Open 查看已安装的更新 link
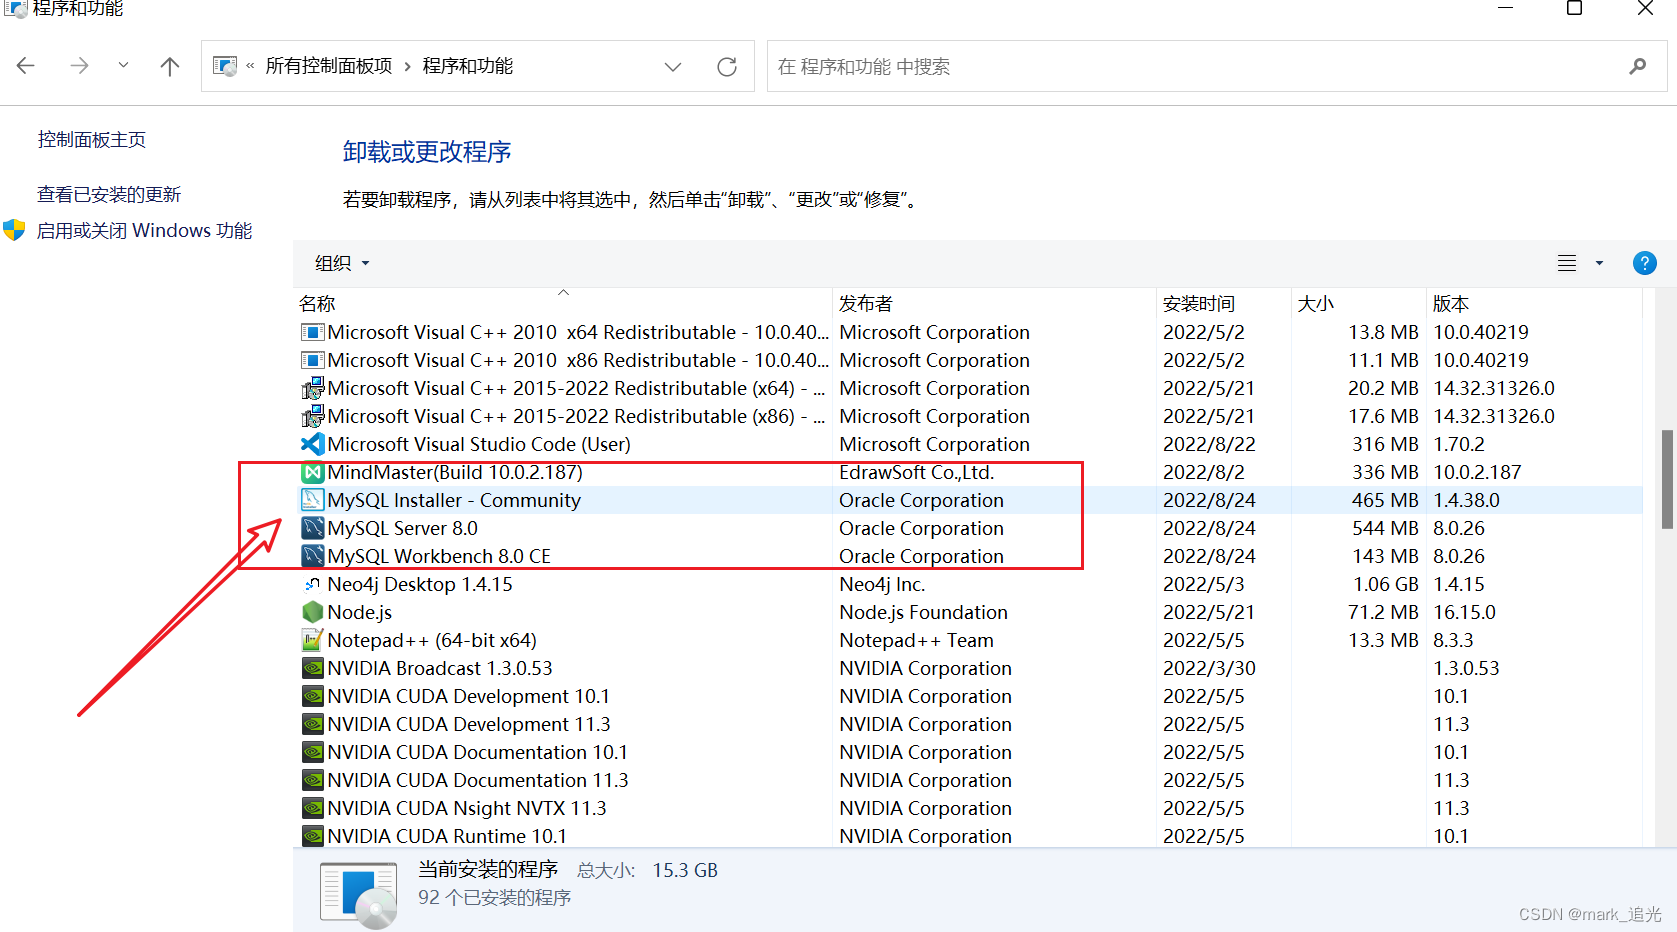Screen dimensions: 1677x932 (x=109, y=194)
